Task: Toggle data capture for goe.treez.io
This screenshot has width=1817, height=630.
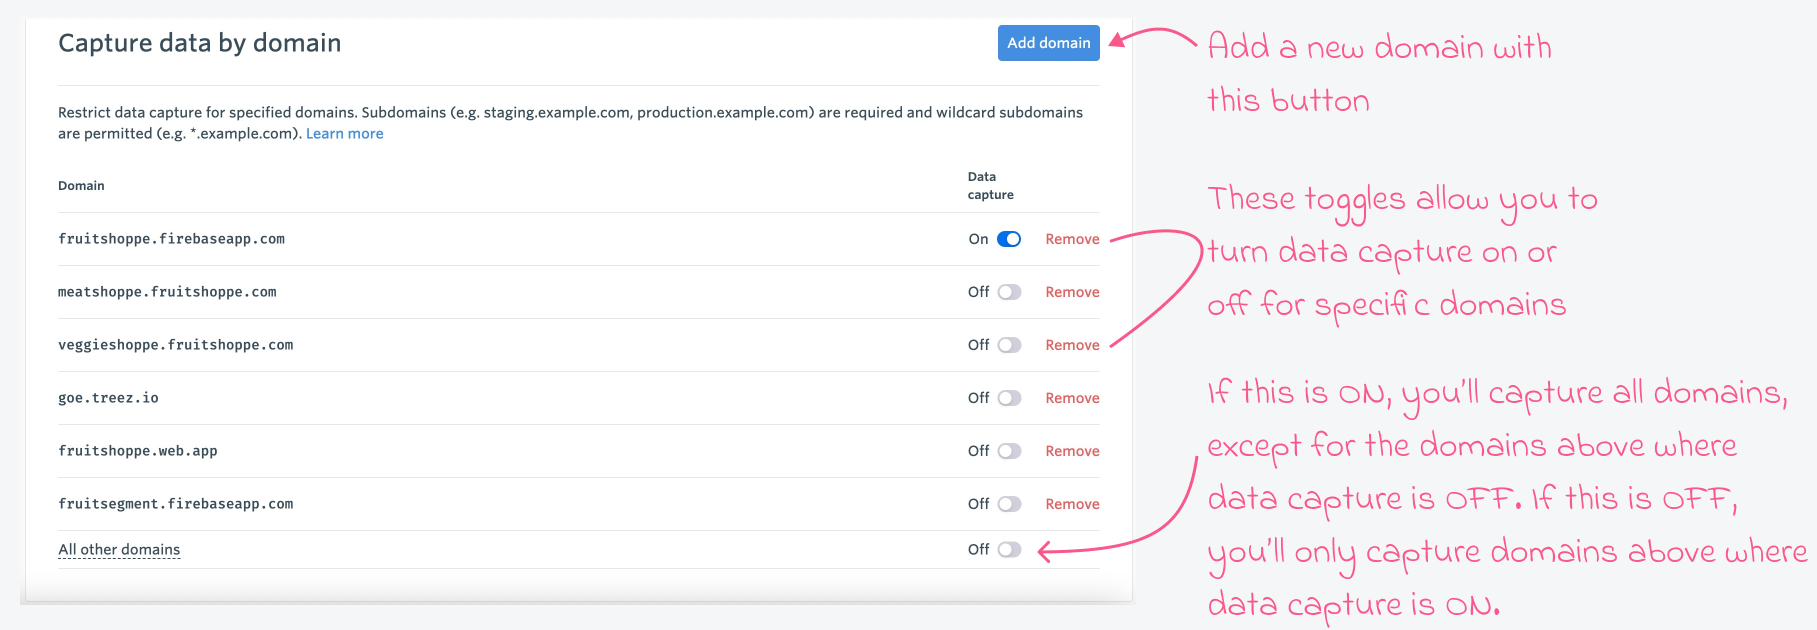Action: pos(1009,398)
